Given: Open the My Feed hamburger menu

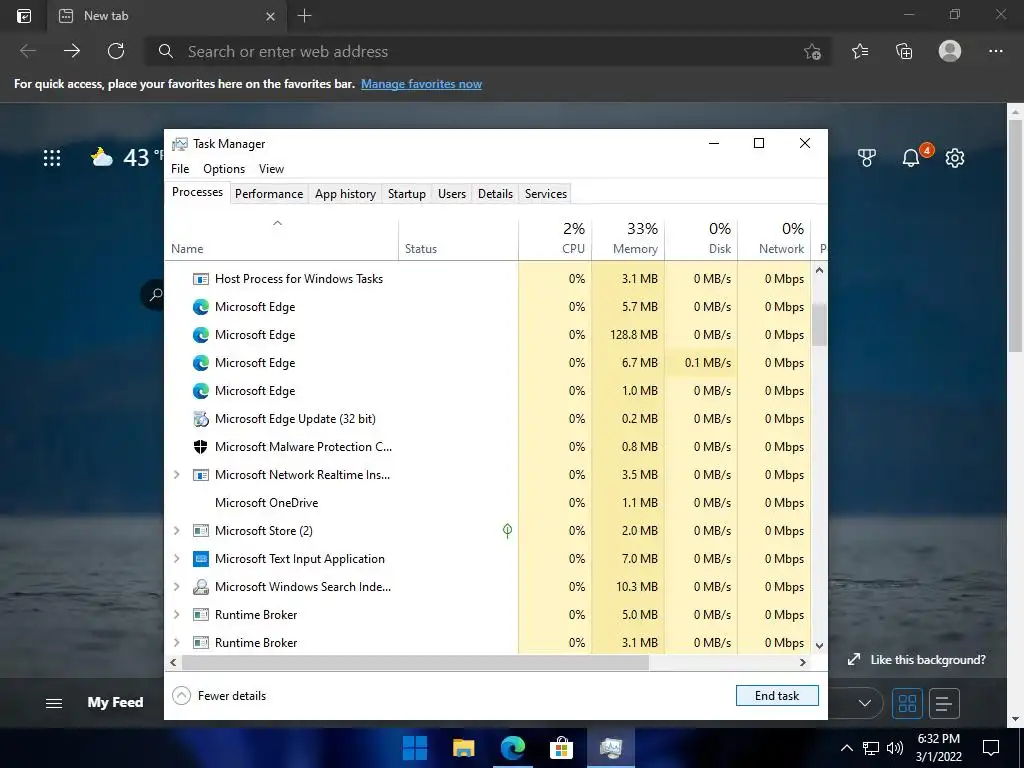Looking at the screenshot, I should 54,703.
